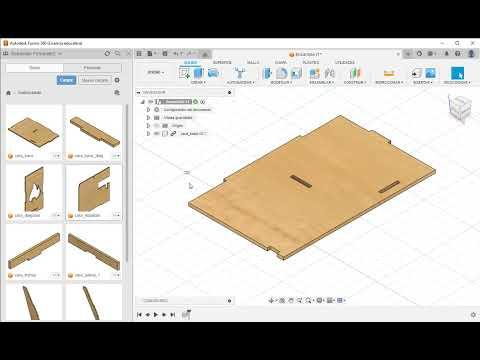Open the user profile avatar

tap(471, 53)
